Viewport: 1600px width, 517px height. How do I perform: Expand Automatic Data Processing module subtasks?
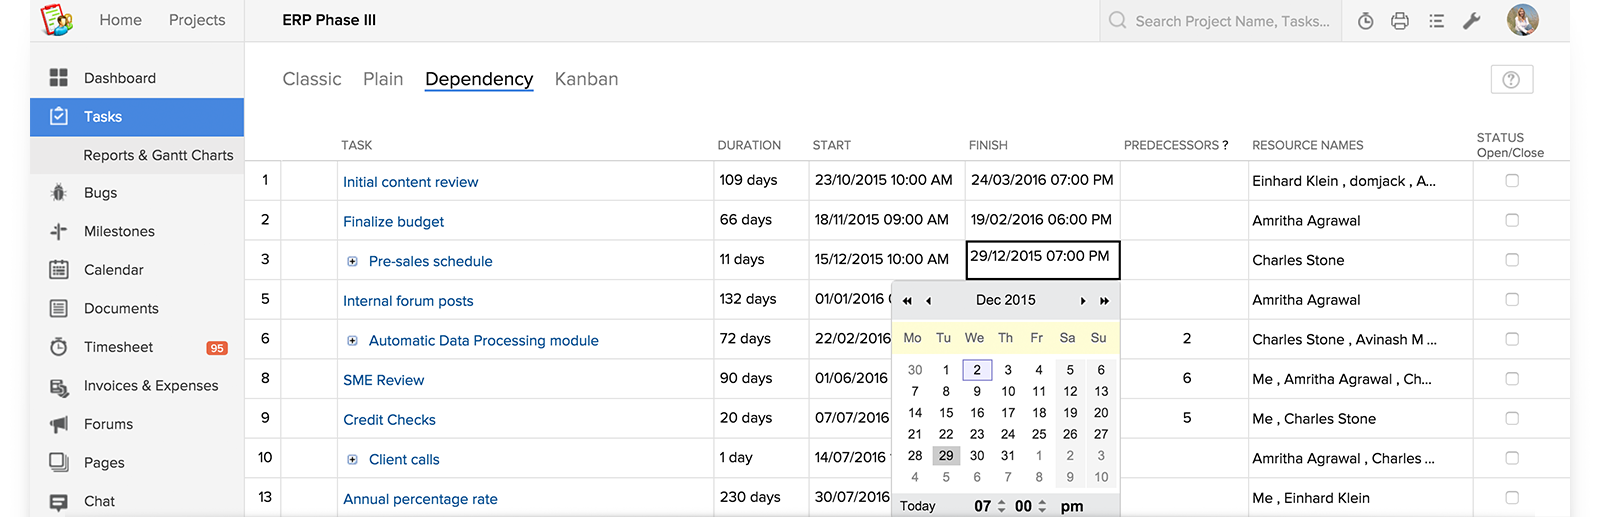pos(352,341)
